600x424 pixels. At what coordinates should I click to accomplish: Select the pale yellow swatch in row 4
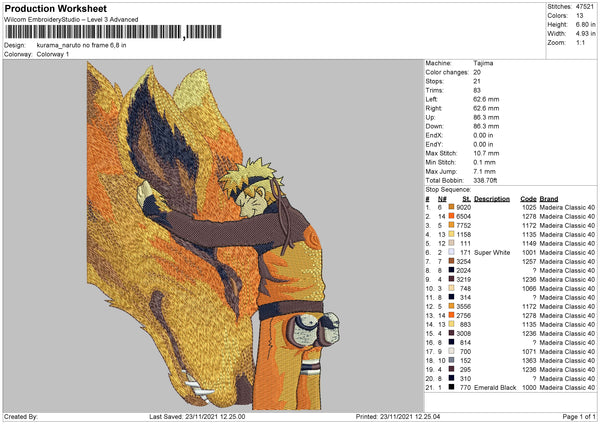tap(452, 234)
